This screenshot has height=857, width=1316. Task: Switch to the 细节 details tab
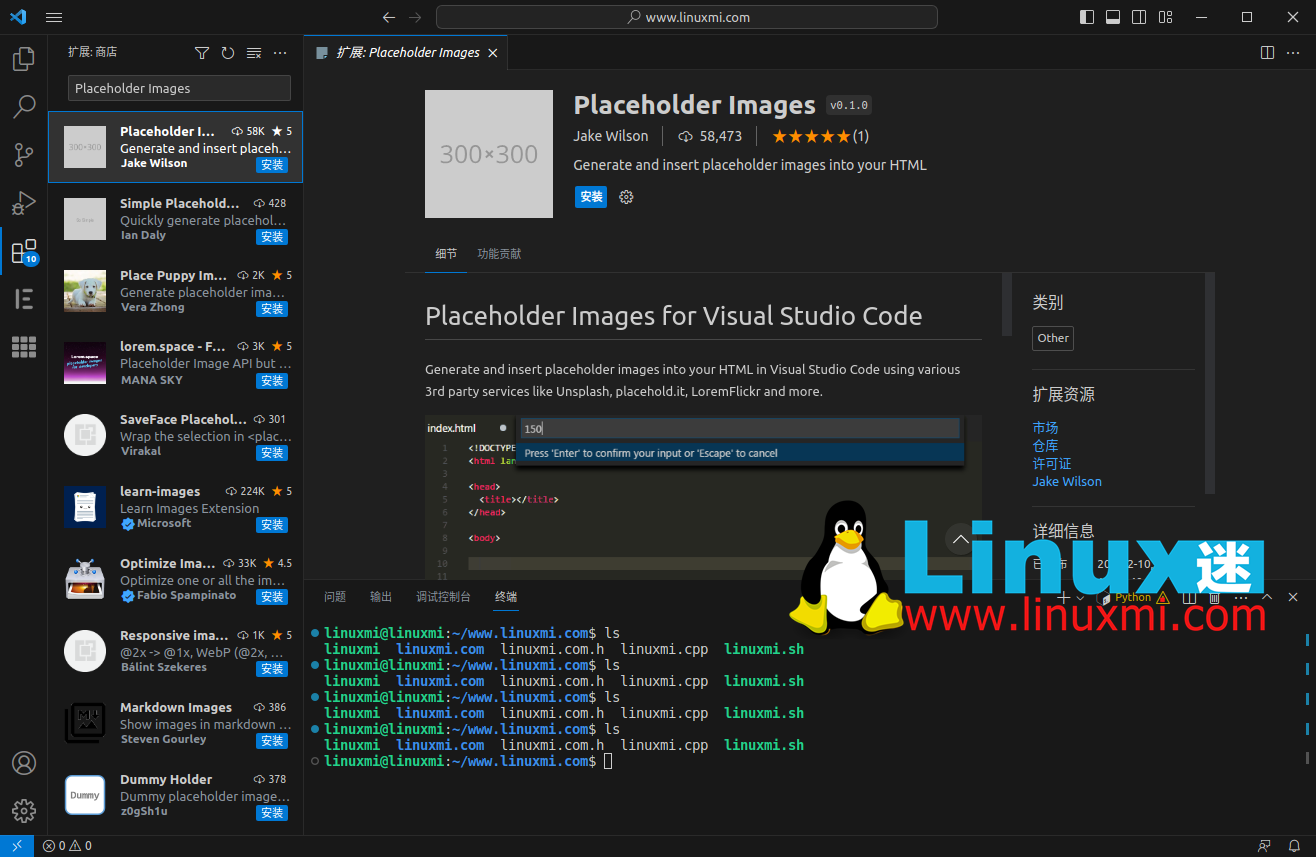click(x=446, y=254)
